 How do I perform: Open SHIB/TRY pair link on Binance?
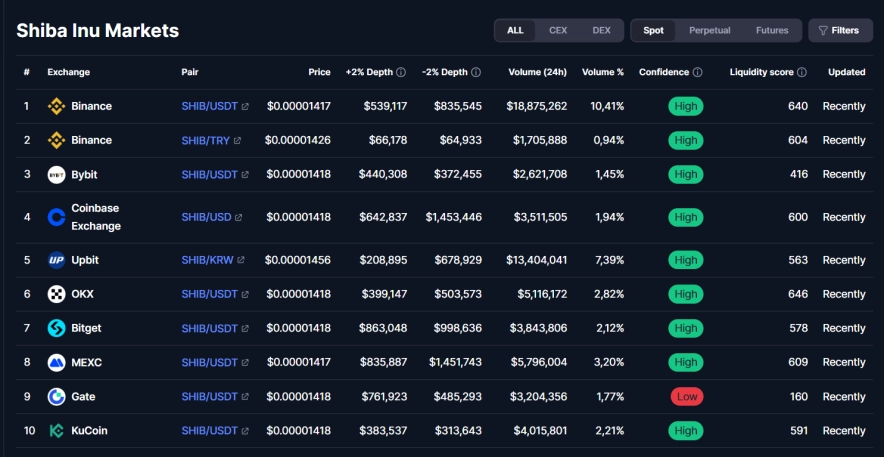click(205, 140)
